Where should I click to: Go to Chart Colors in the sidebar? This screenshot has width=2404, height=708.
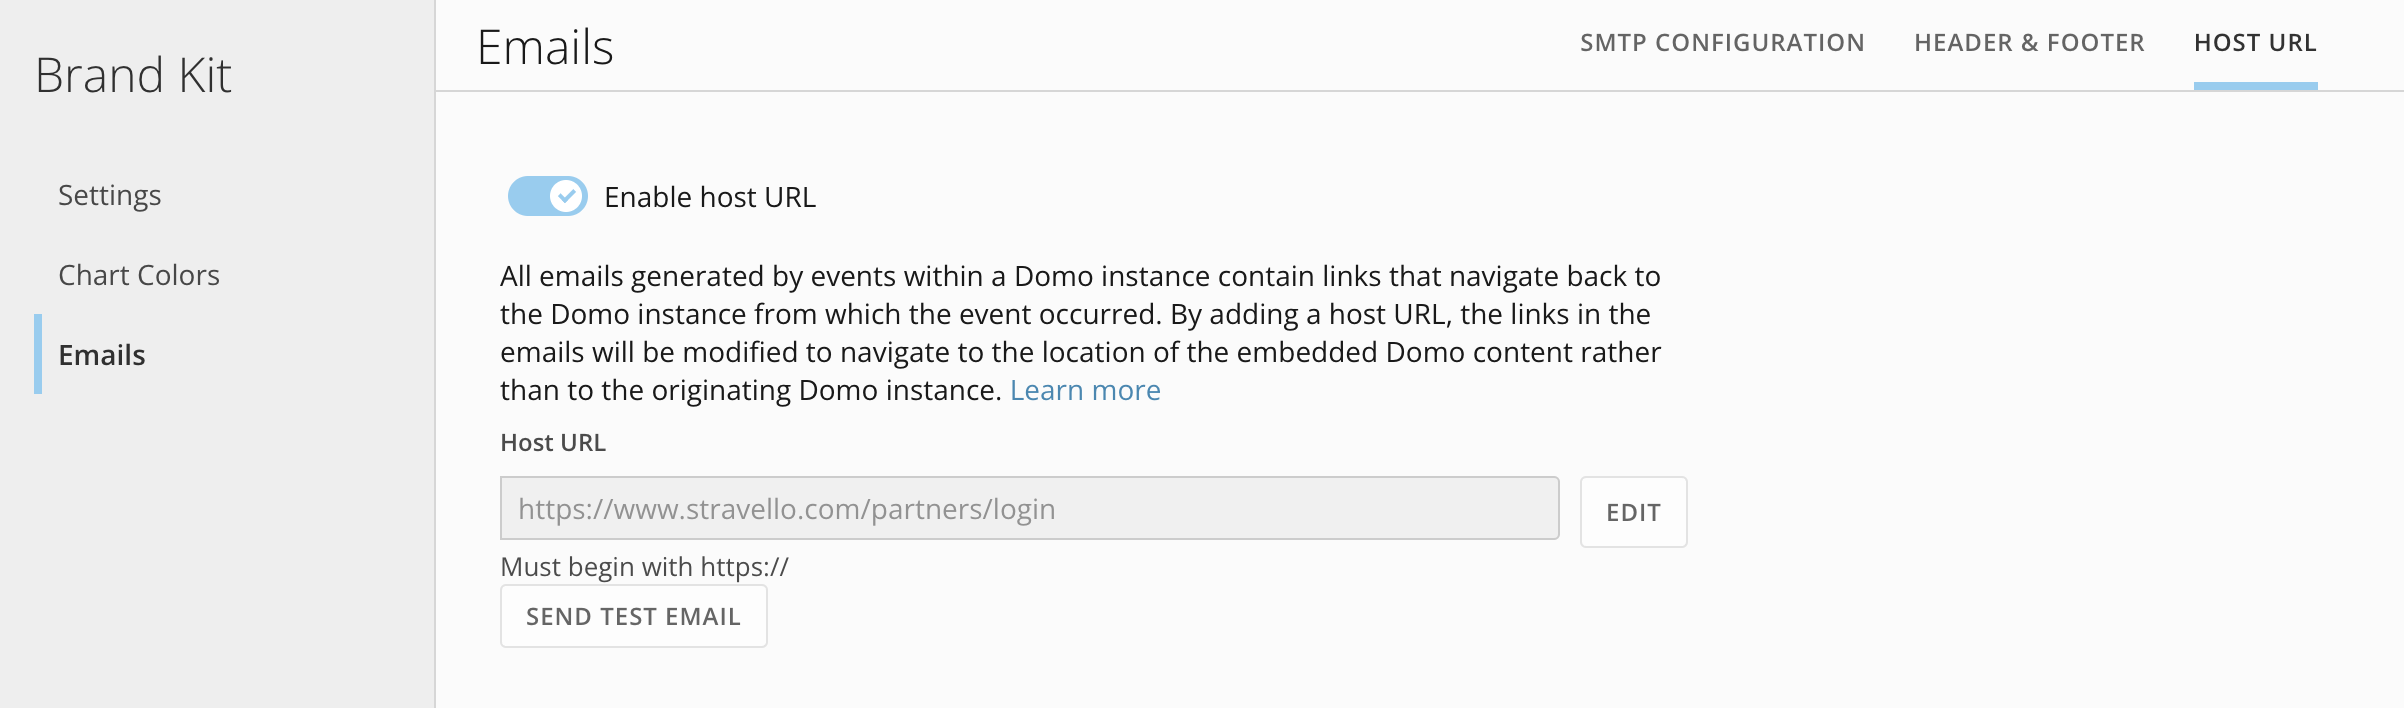[x=139, y=275]
